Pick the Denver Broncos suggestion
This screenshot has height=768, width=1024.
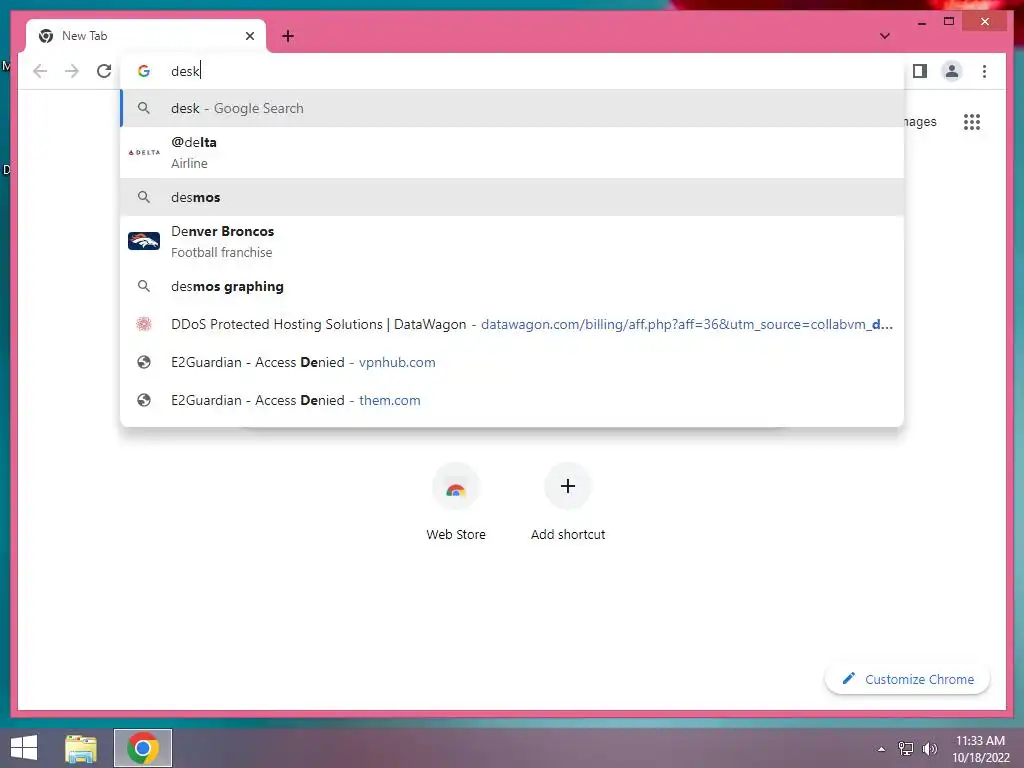click(x=512, y=241)
